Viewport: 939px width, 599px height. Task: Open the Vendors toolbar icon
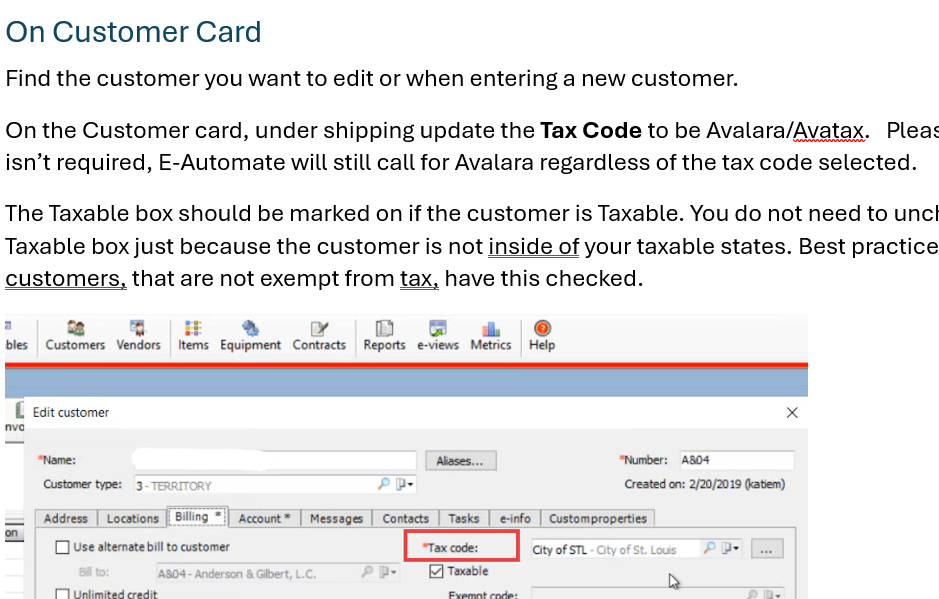(x=138, y=335)
